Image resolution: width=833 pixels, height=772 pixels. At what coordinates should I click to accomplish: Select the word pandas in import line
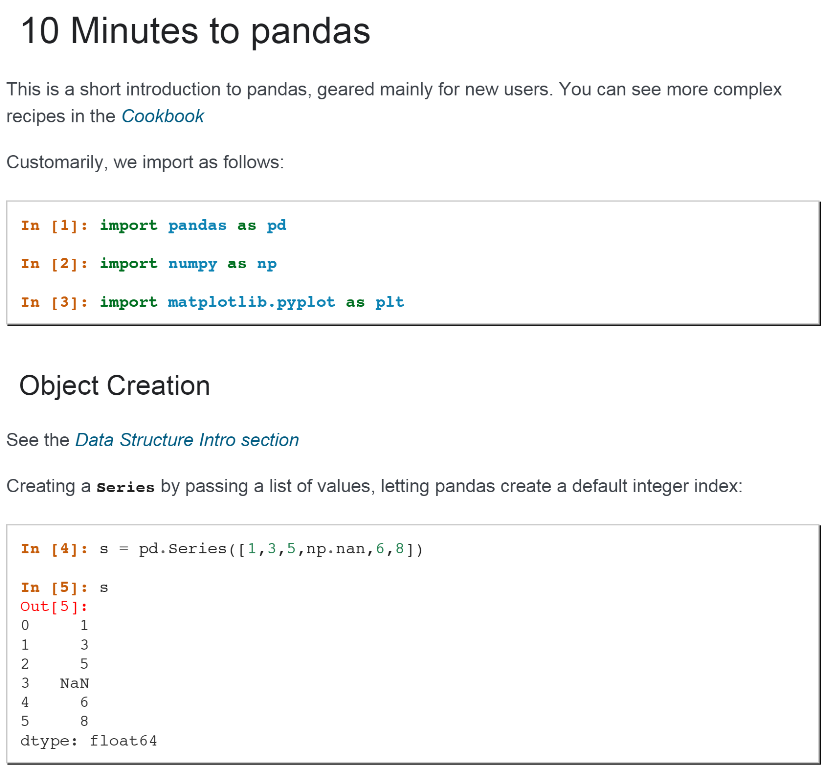[x=197, y=226]
